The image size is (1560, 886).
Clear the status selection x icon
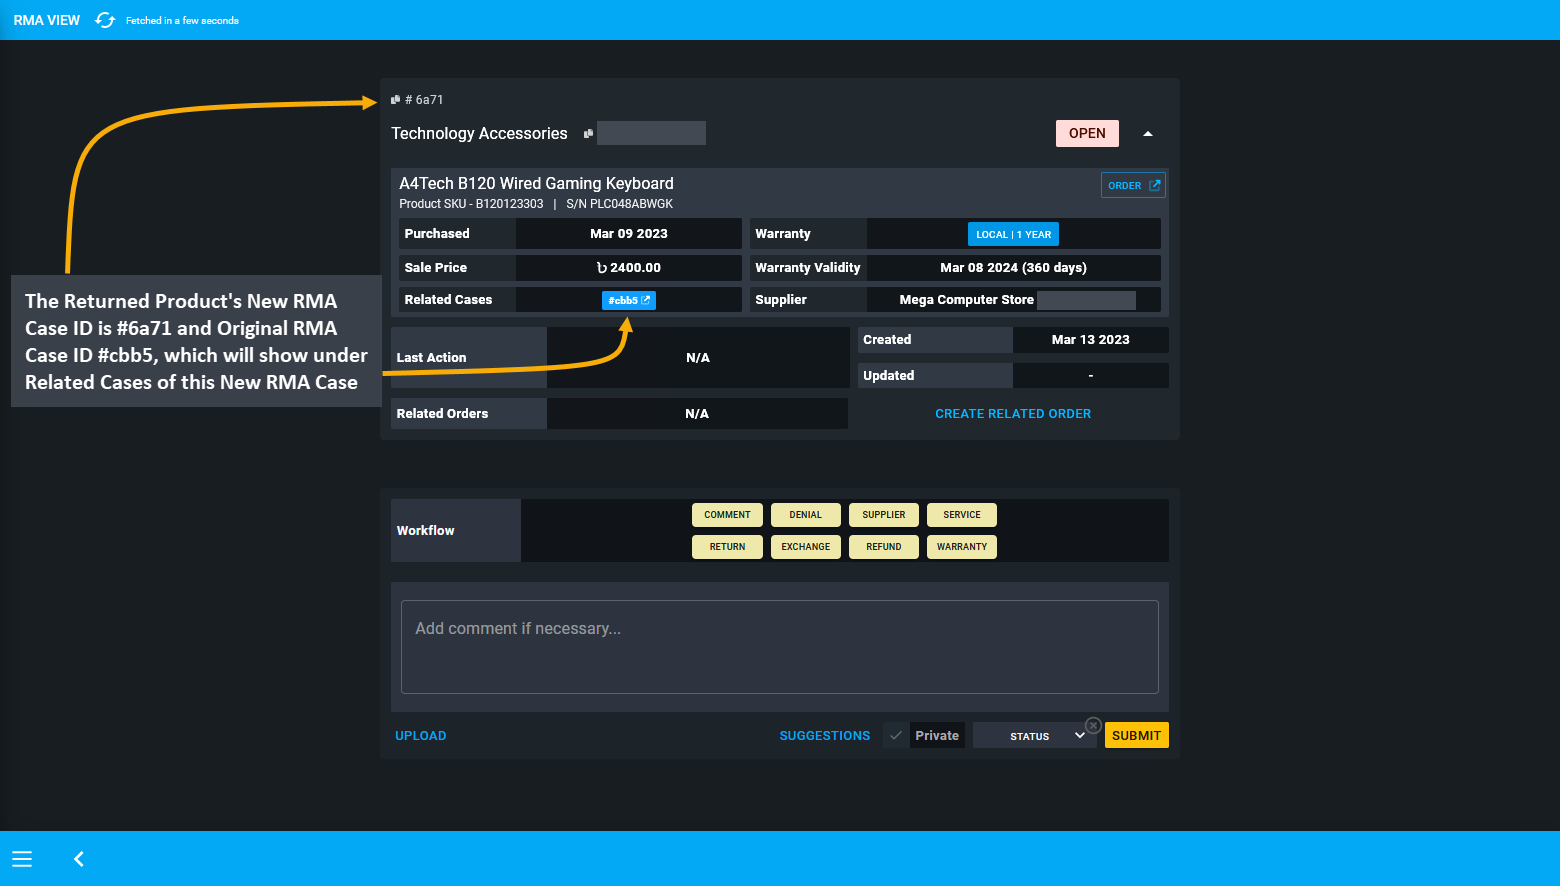tap(1094, 725)
